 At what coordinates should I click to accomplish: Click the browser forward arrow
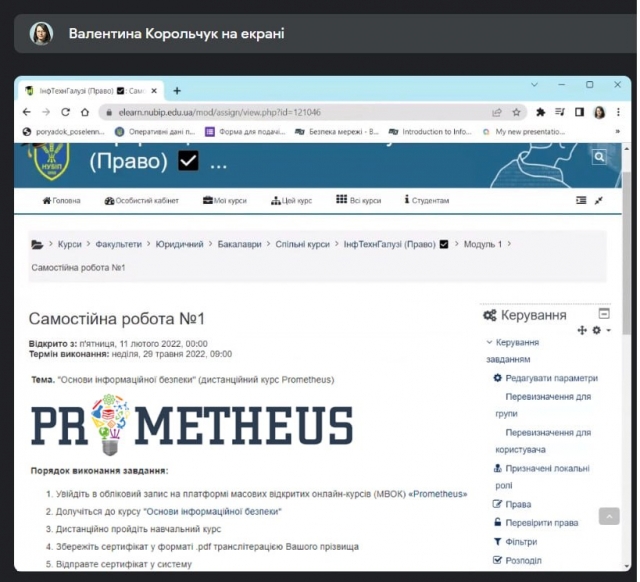(46, 112)
